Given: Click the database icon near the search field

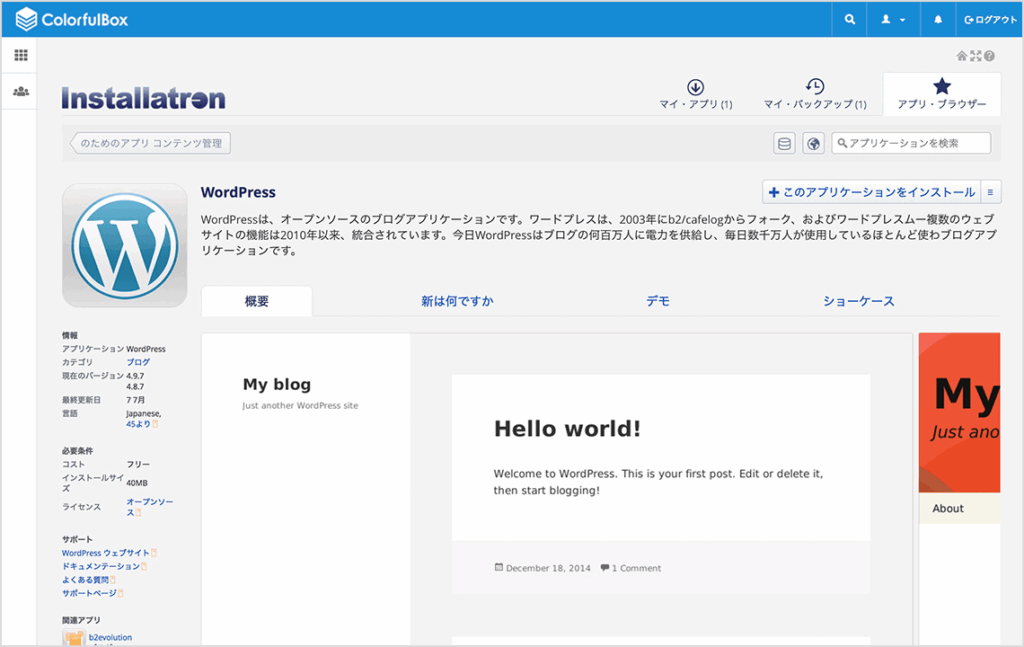Looking at the screenshot, I should pyautogui.click(x=785, y=142).
